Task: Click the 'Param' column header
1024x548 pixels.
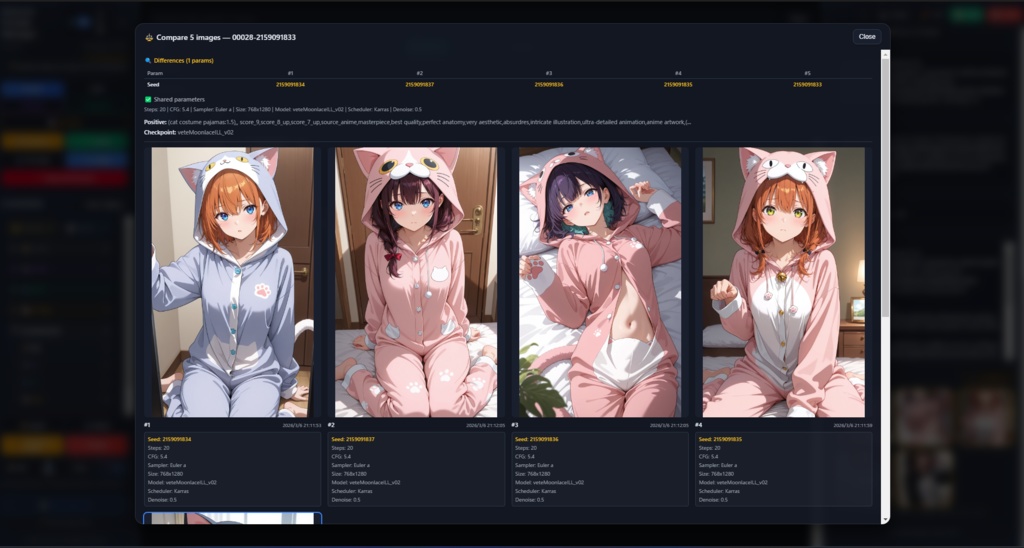Action: 155,73
